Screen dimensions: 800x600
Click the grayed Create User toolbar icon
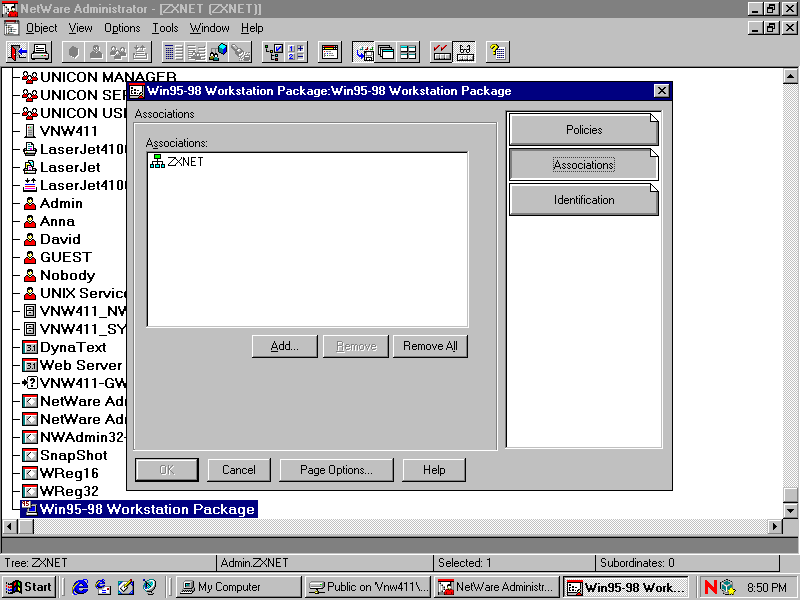pyautogui.click(x=96, y=52)
